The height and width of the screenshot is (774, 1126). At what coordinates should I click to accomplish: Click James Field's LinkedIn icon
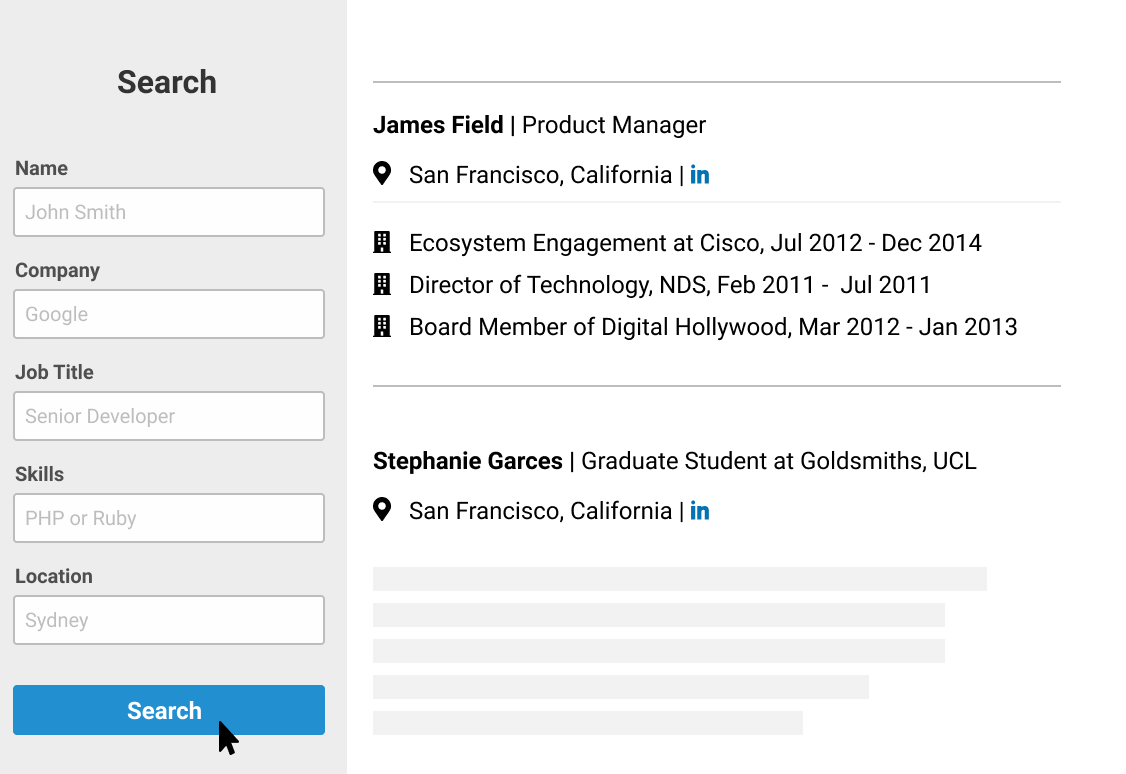coord(700,175)
